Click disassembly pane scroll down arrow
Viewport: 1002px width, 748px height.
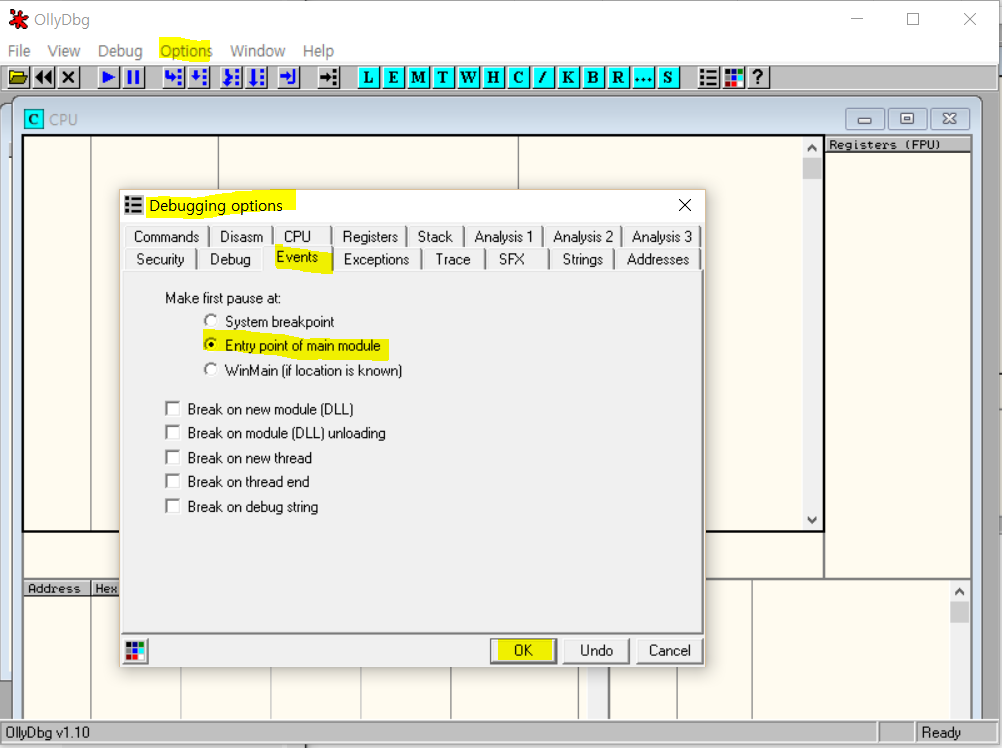[812, 520]
